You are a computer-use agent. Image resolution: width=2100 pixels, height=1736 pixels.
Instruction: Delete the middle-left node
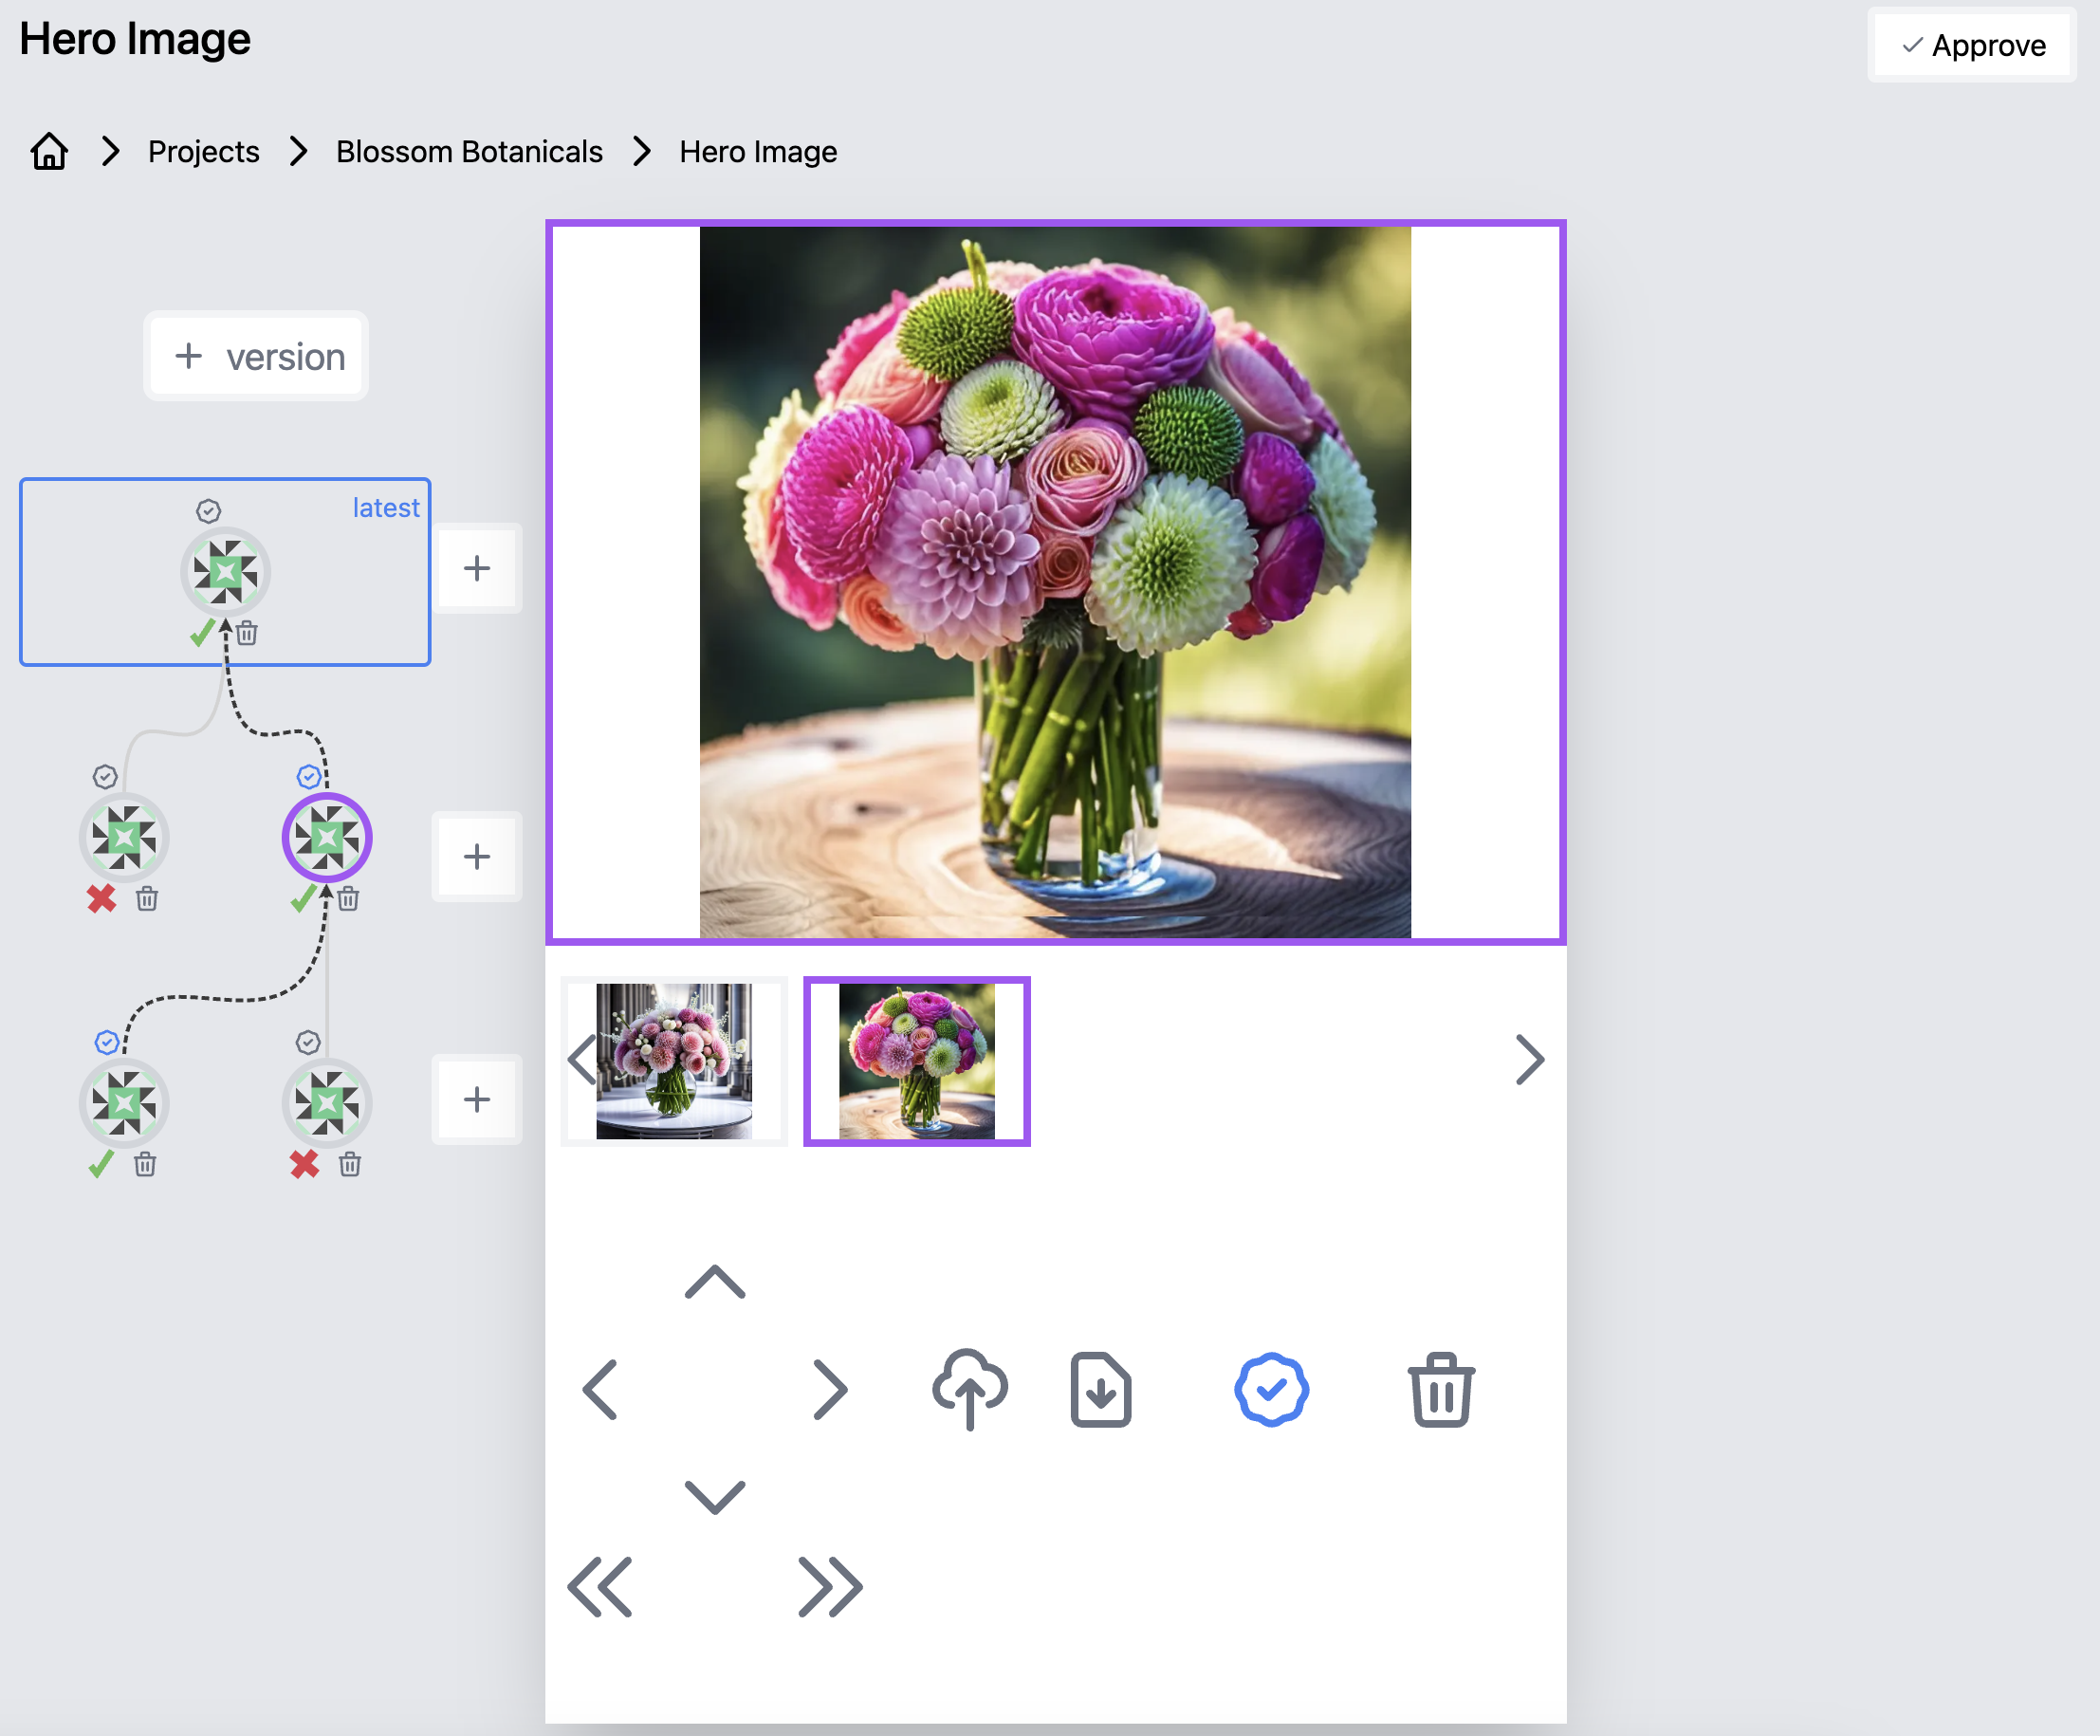pyautogui.click(x=147, y=899)
